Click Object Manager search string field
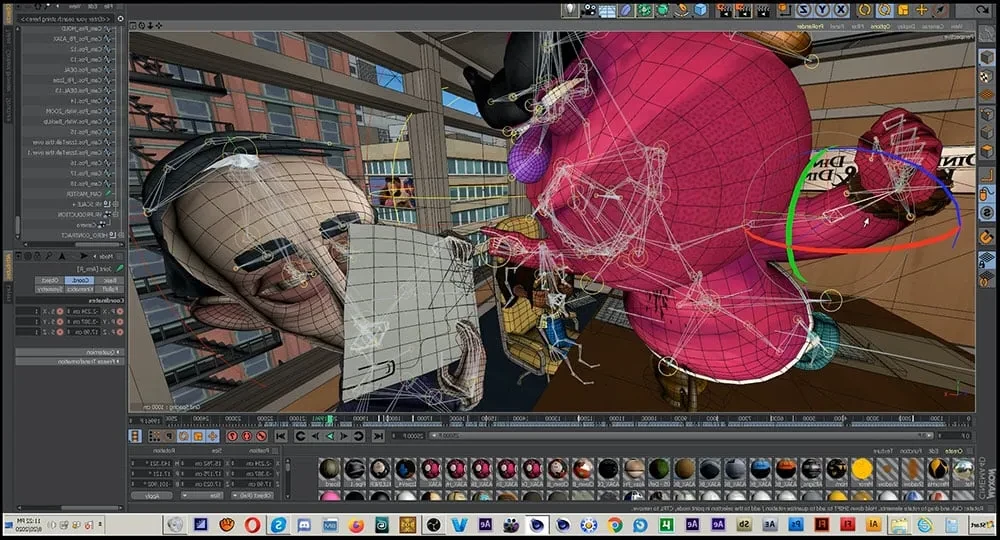1000x540 pixels. coord(64,19)
